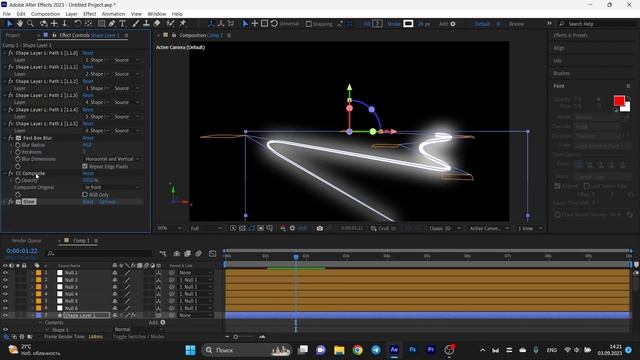This screenshot has width=640, height=360.
Task: Collapse the Contents group twirl arrow
Action: click(x=40, y=322)
